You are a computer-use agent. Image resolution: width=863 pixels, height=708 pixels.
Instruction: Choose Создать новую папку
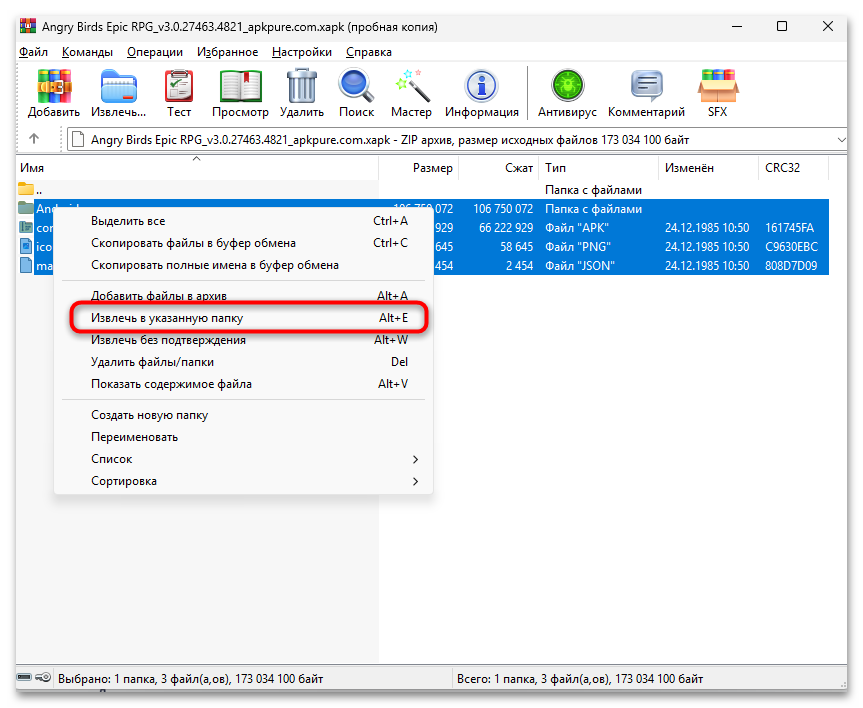(243, 415)
